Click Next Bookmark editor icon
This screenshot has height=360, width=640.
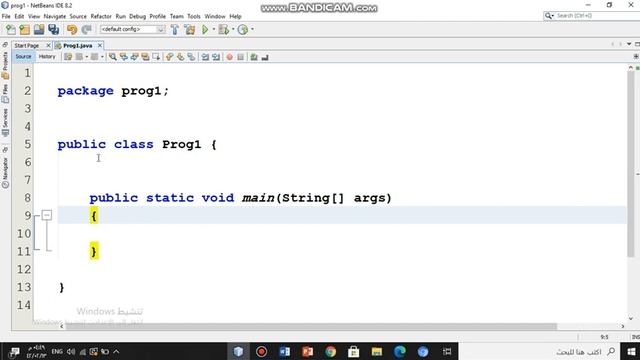180,57
